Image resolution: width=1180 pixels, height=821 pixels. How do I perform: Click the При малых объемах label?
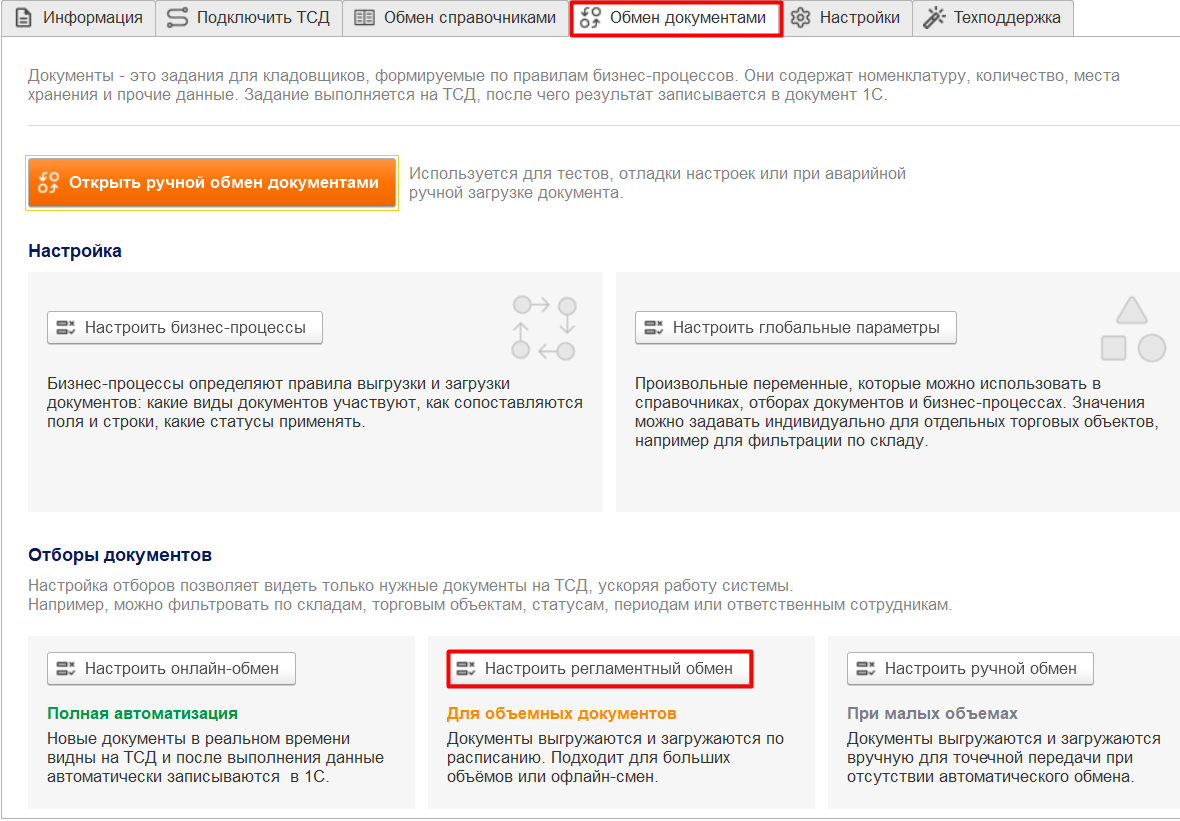point(932,713)
